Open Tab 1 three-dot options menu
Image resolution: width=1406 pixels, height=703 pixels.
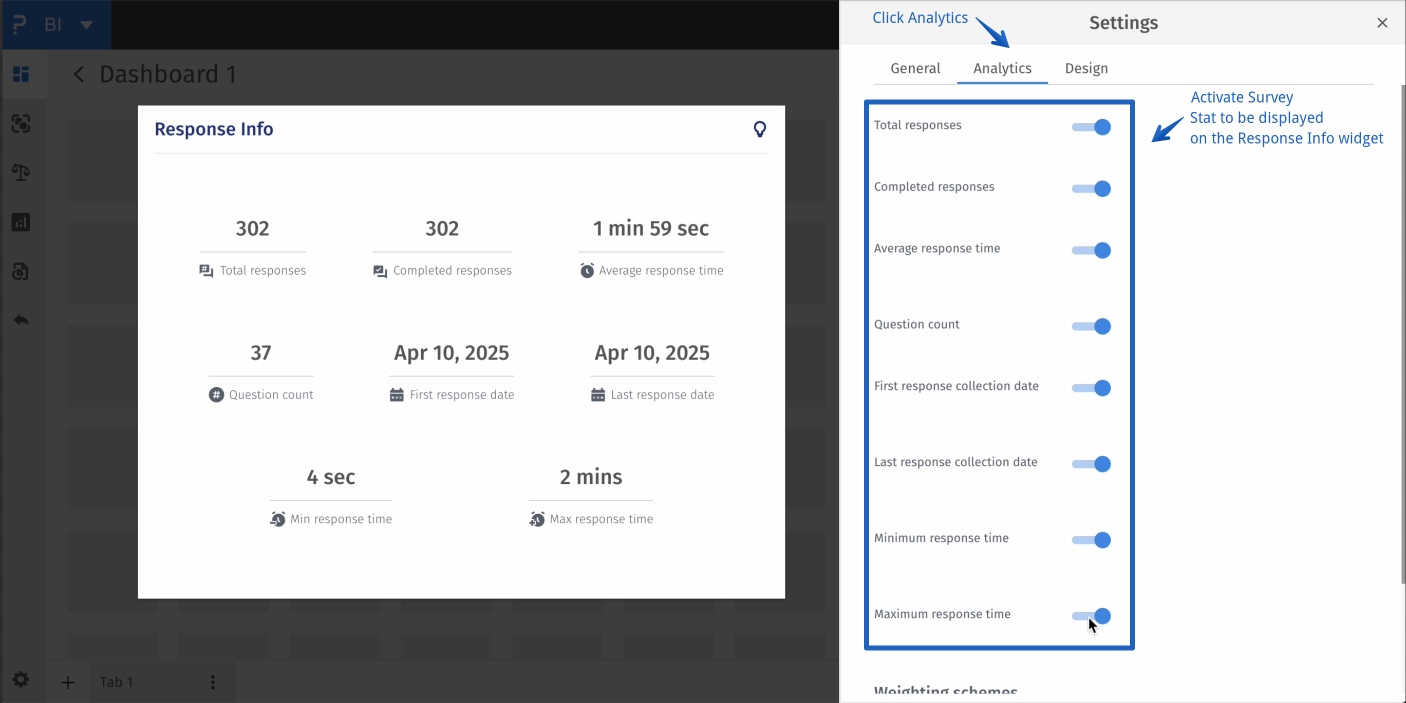(x=213, y=682)
